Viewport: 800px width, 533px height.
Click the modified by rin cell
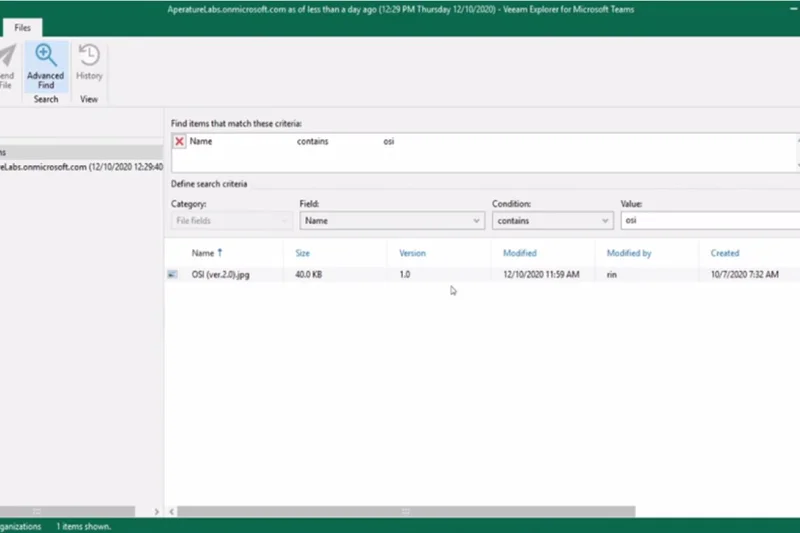tap(612, 274)
